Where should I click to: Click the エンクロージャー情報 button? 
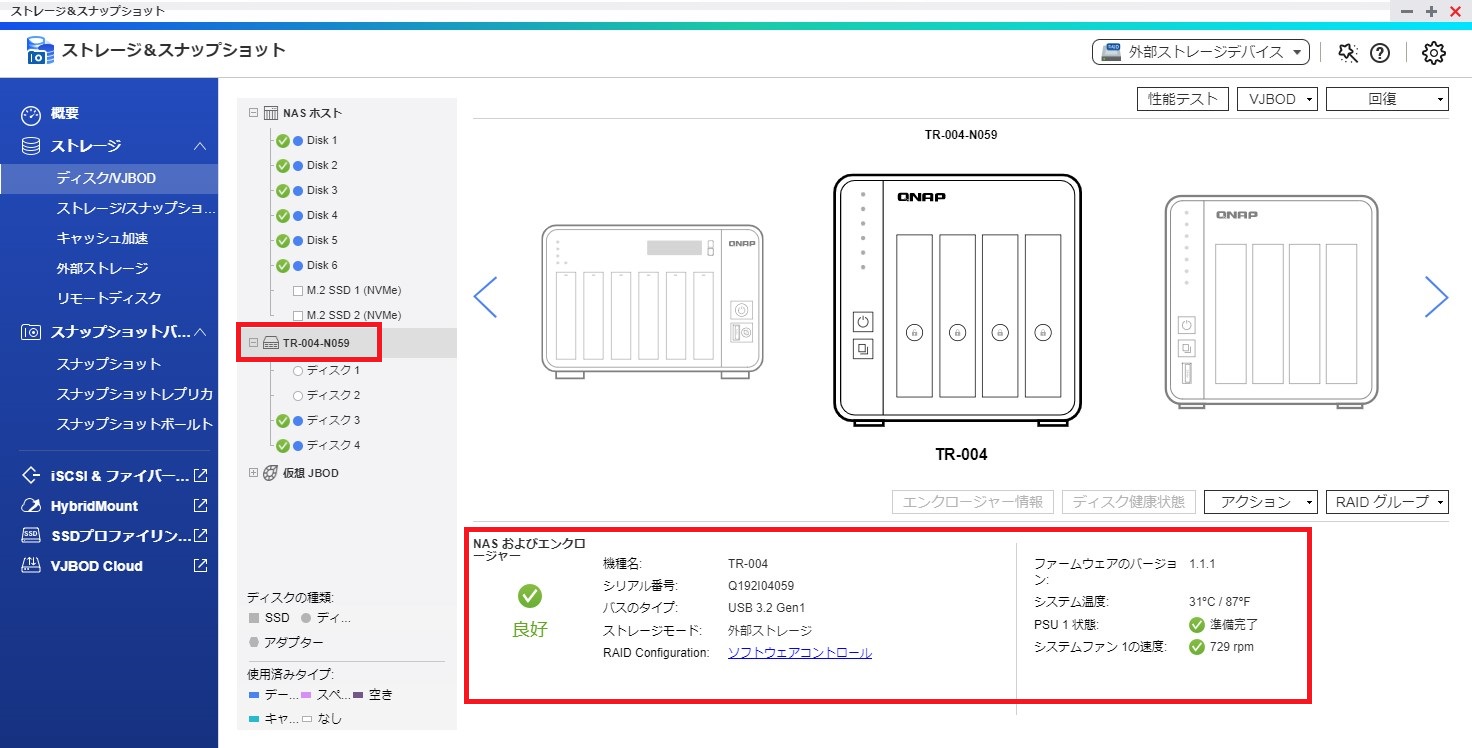[973, 502]
